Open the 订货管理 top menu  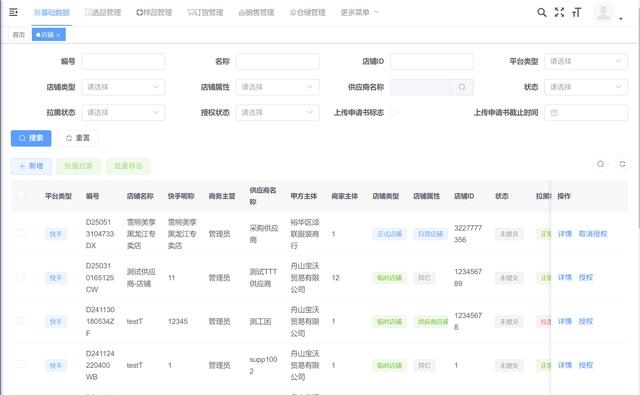point(205,13)
